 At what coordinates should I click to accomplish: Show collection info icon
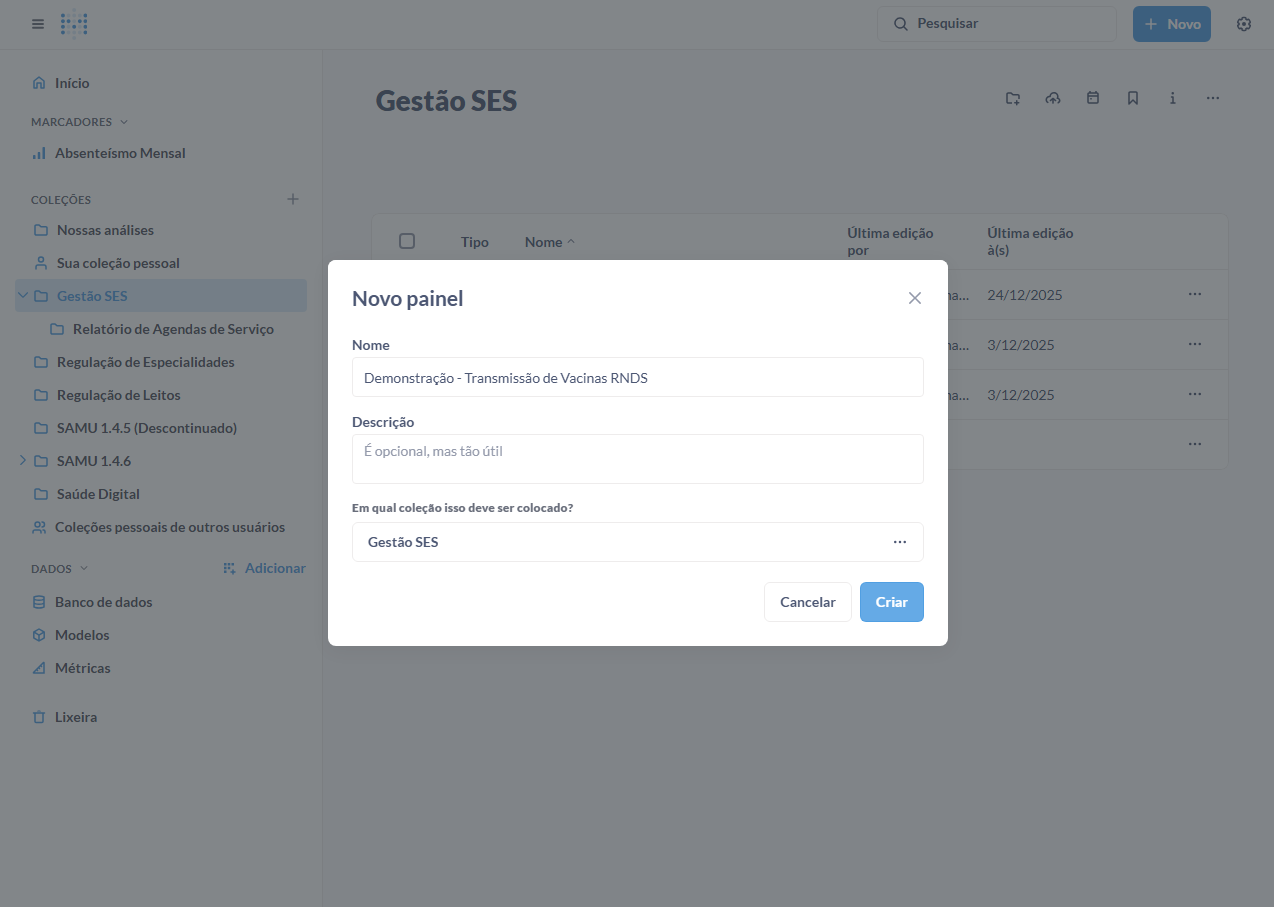1173,98
